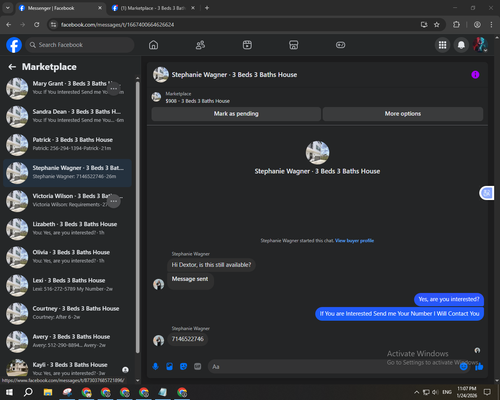Go to the Home feed icon
The height and width of the screenshot is (400, 500).
click(153, 45)
